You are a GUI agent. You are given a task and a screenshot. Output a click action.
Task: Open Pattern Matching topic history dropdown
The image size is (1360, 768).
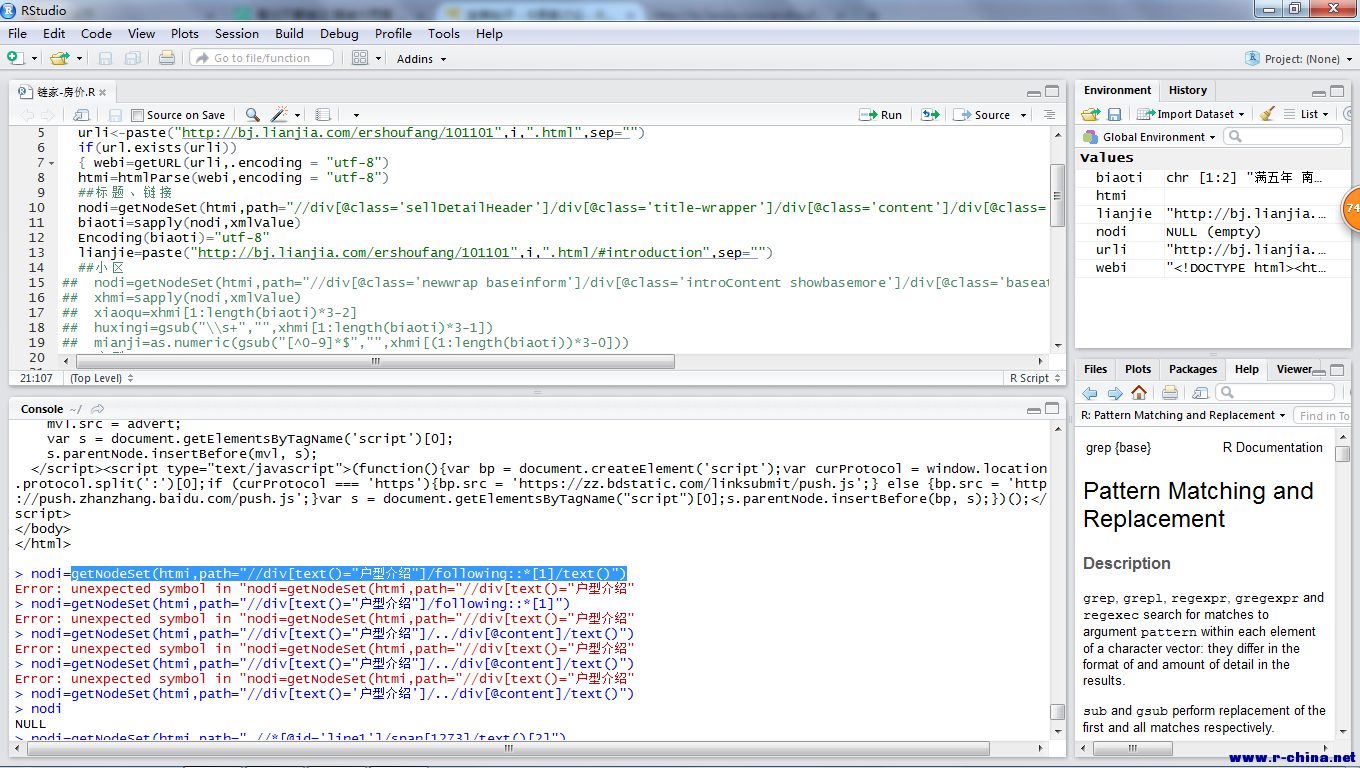coord(1183,415)
